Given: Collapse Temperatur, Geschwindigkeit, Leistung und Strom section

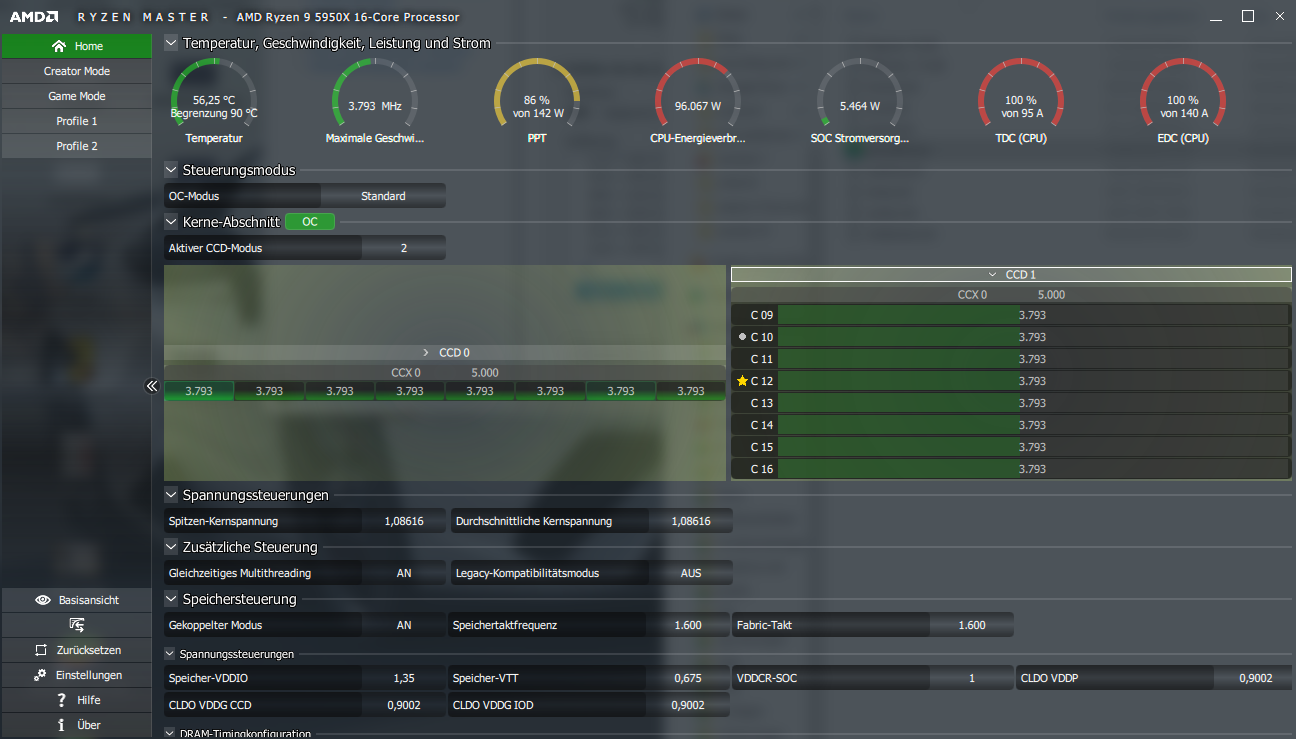Looking at the screenshot, I should tap(171, 43).
